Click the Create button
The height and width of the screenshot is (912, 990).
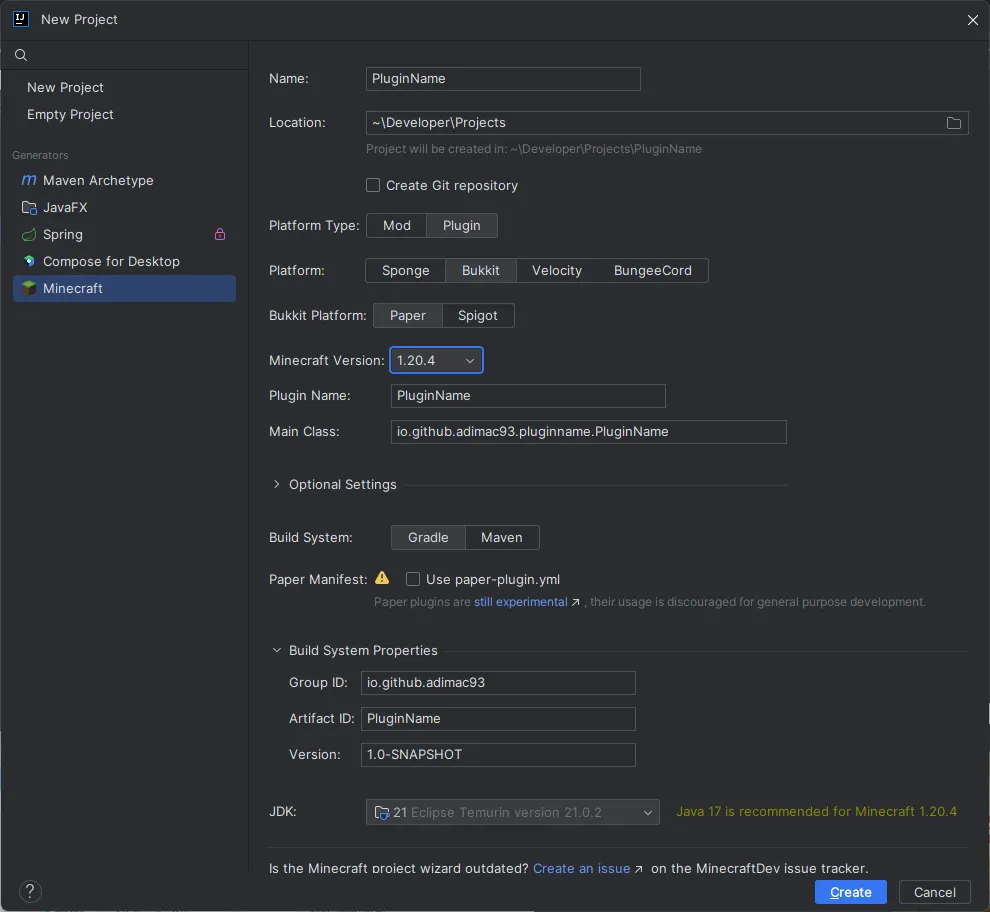pos(850,892)
